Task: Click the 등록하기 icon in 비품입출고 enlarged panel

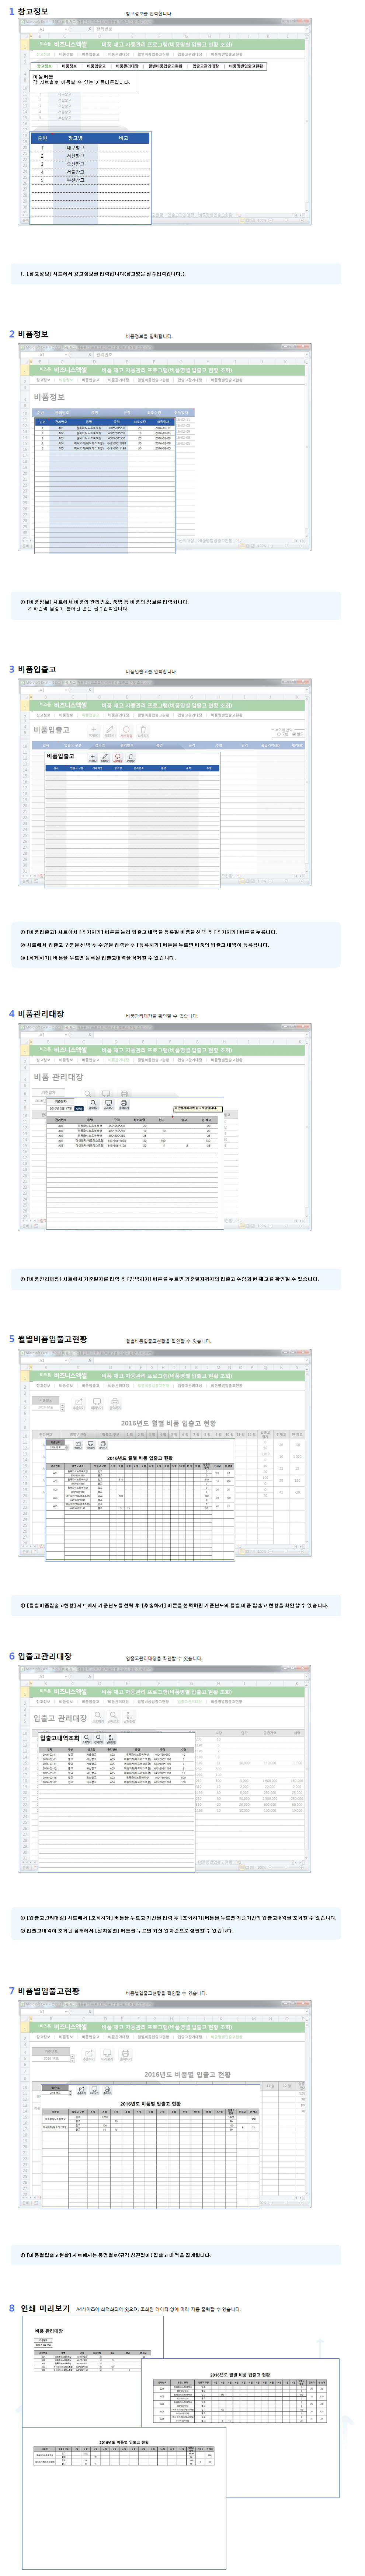Action: point(105,757)
